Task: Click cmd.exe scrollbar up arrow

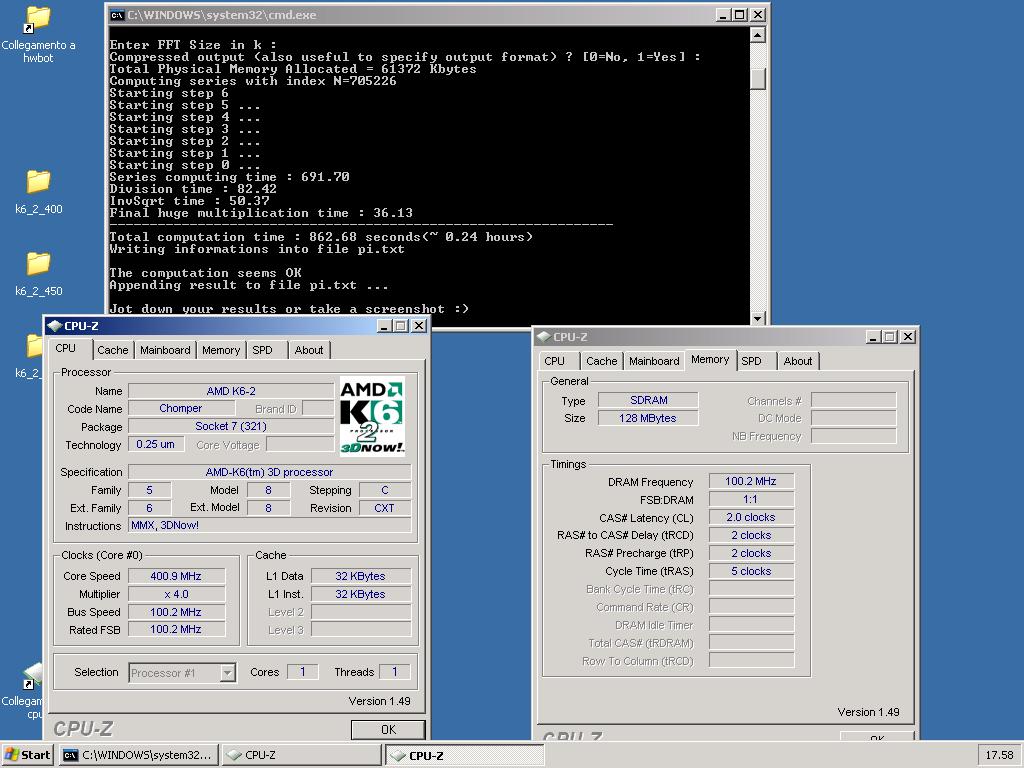Action: (x=758, y=35)
